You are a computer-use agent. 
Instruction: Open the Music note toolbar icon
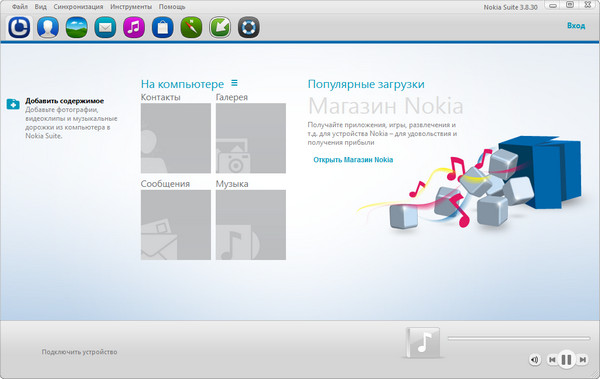tap(134, 28)
